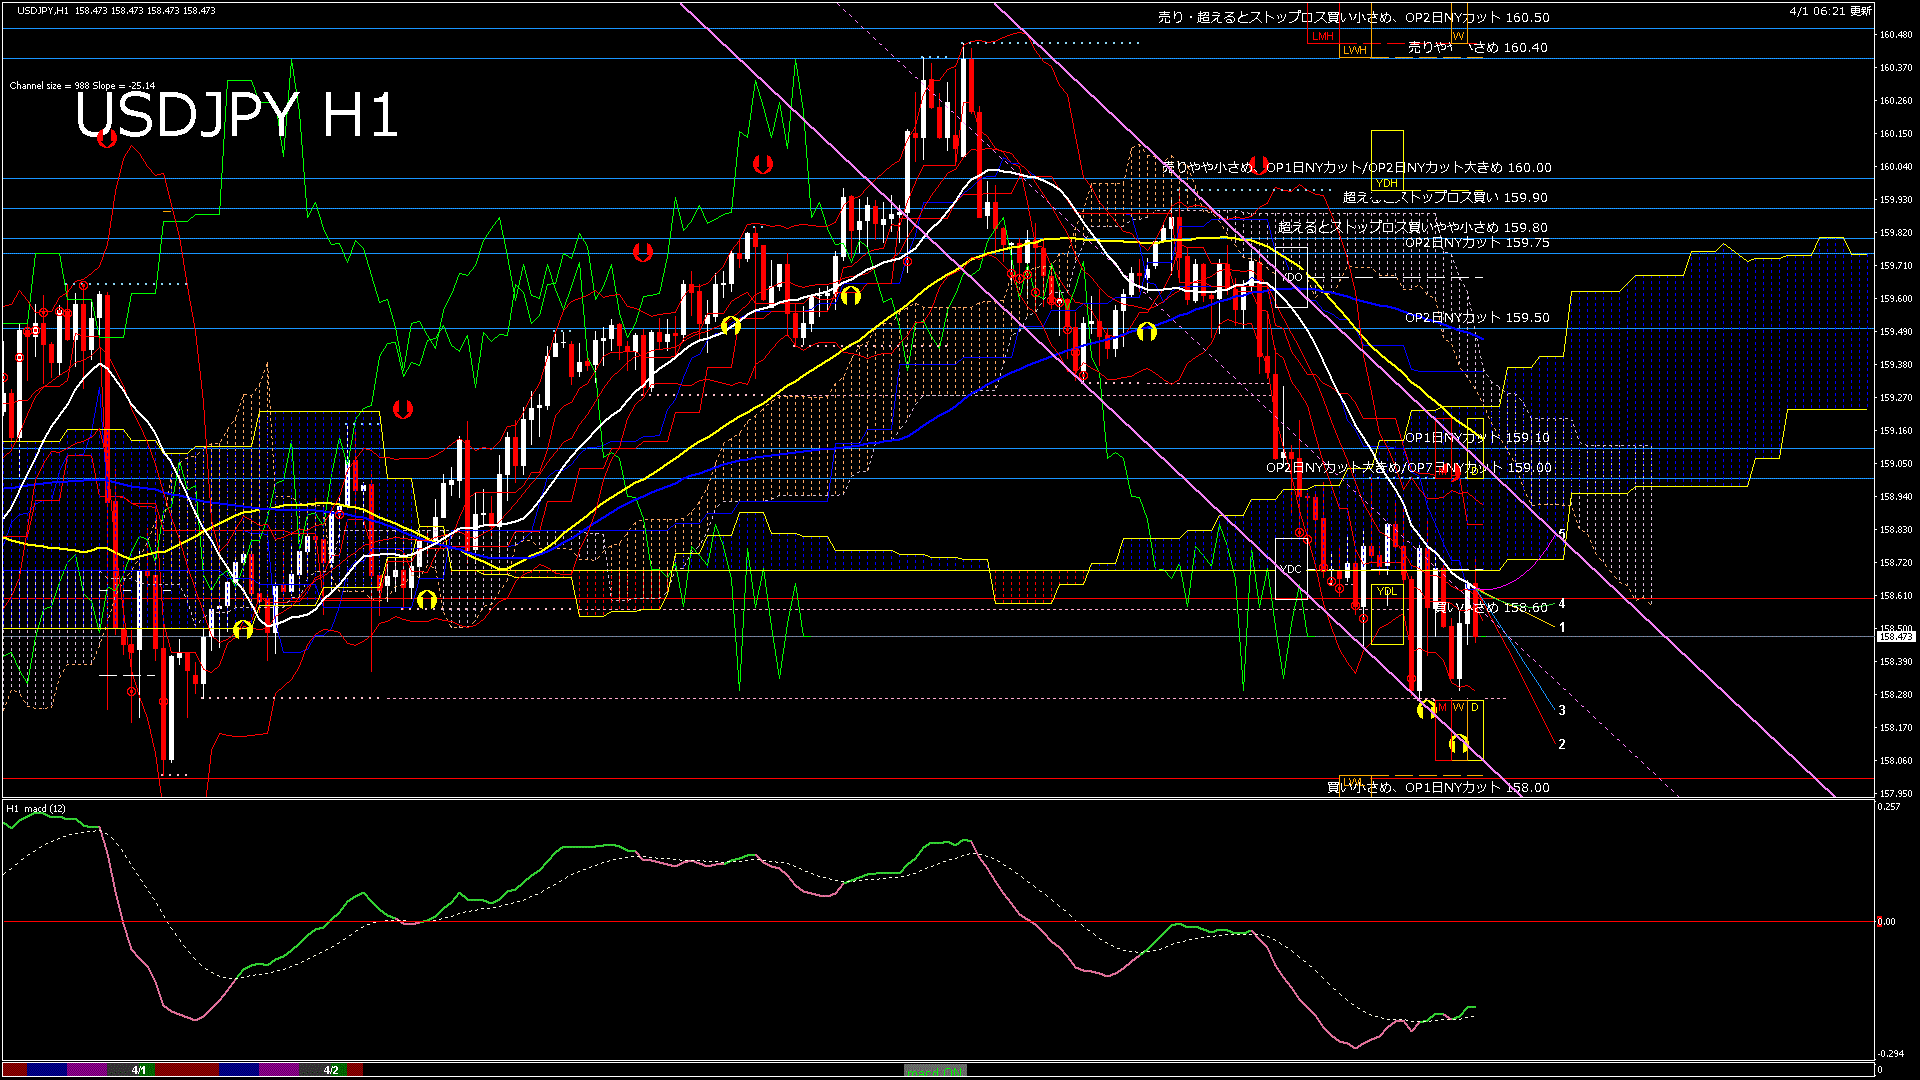Toggle the macd ON button
Viewport: 1920px width, 1080px height.
(935, 1071)
